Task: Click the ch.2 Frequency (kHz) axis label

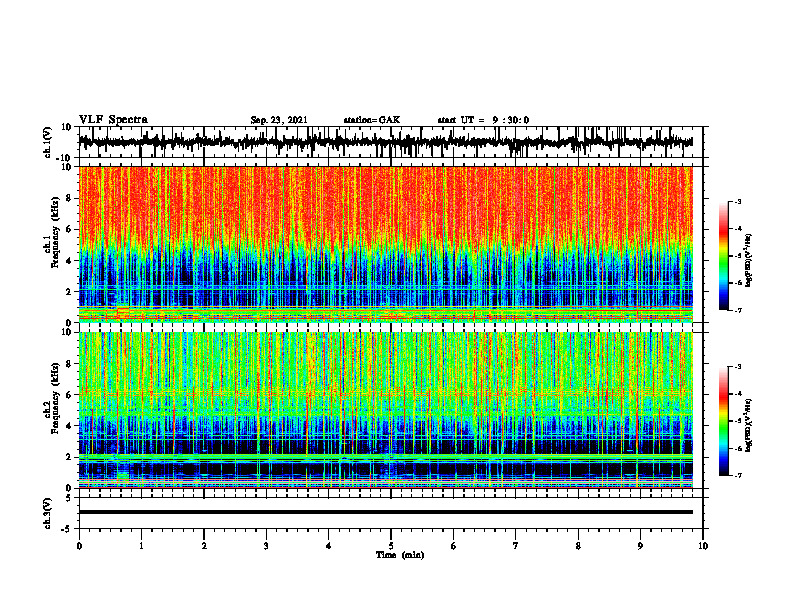Action: [x=51, y=398]
